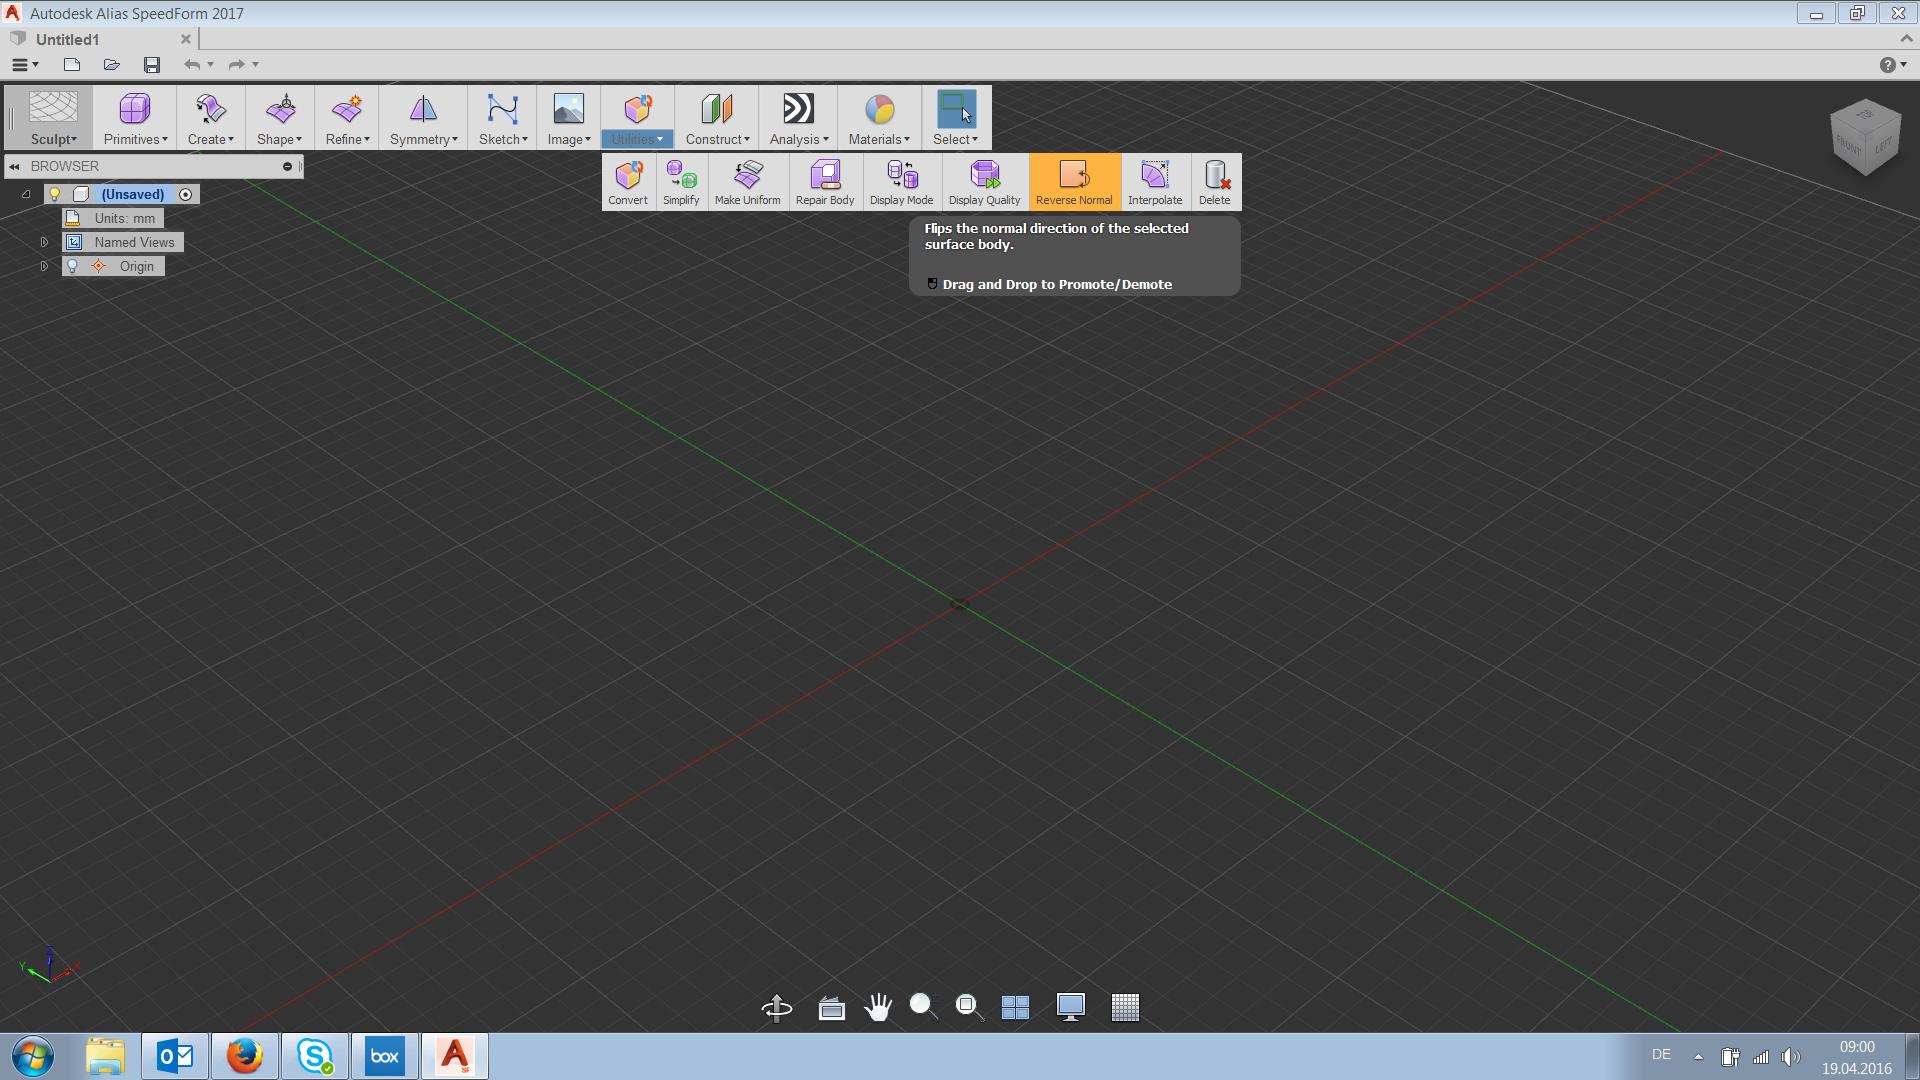This screenshot has width=1920, height=1080.
Task: Click the viewport grid toggle icon
Action: pos(1126,1007)
